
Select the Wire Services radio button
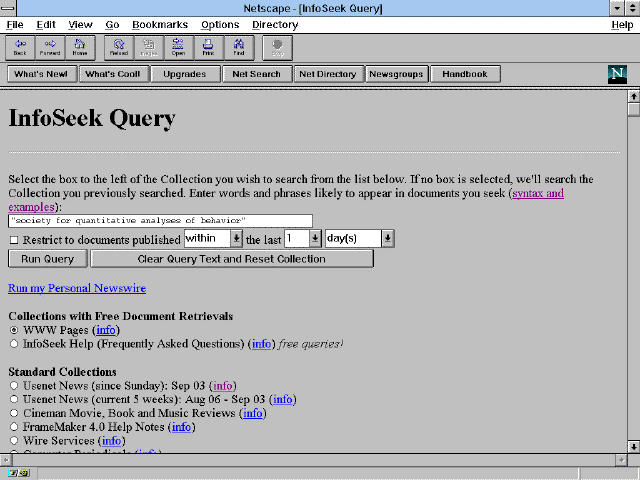click(x=14, y=440)
